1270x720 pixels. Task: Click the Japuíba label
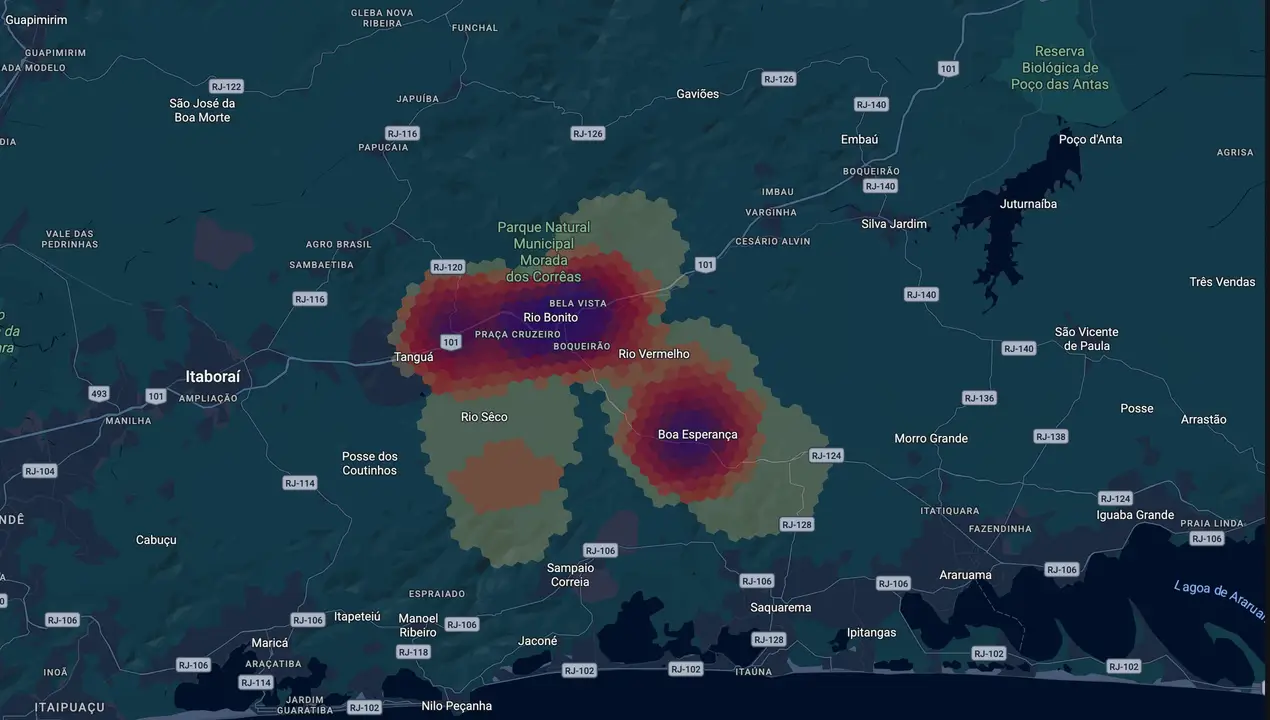[418, 99]
